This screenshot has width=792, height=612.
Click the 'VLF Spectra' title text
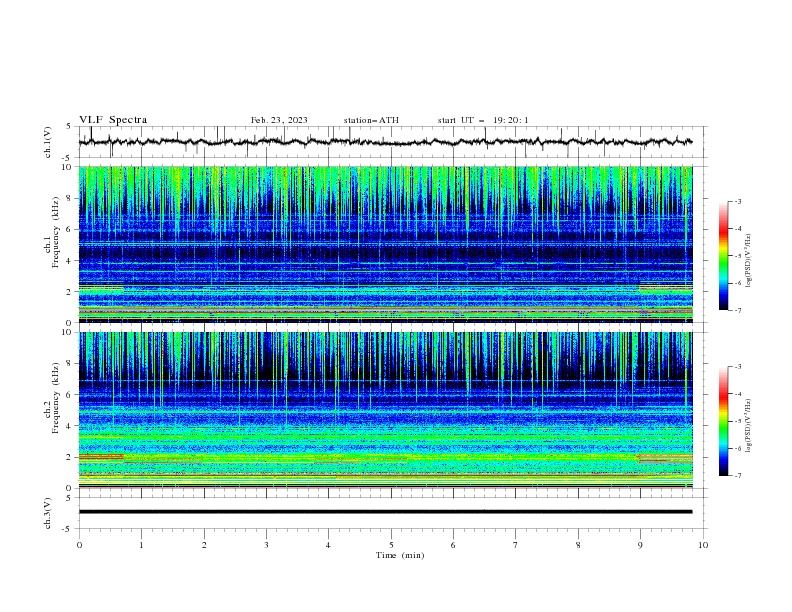click(x=113, y=120)
